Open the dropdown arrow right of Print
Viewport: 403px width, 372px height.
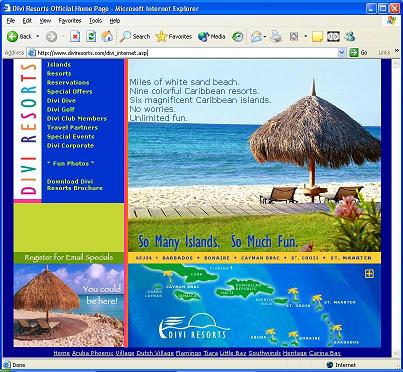click(x=305, y=36)
